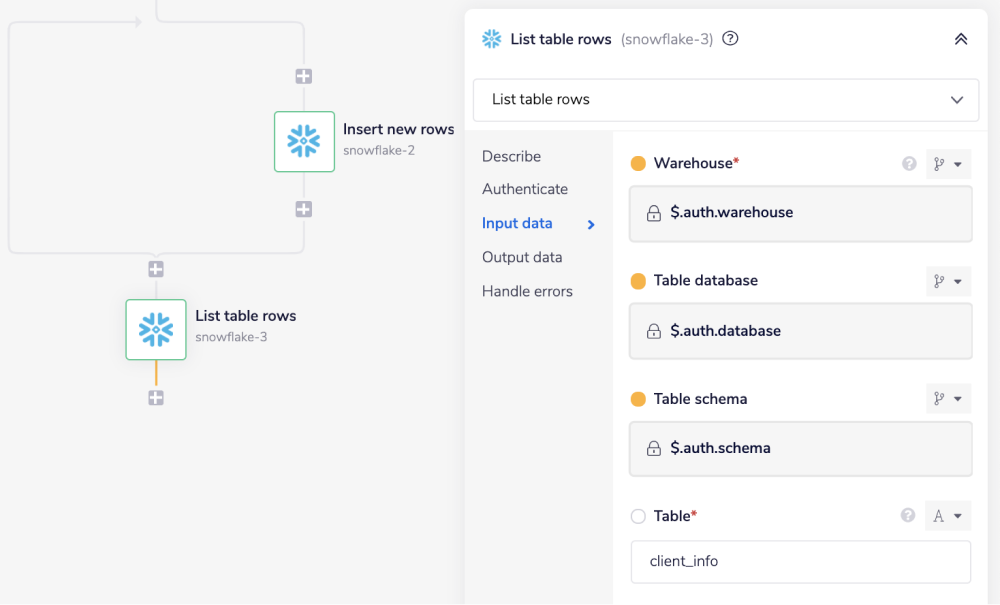Click the empty status circle beside Table
This screenshot has width=1000, height=605.
pos(640,516)
